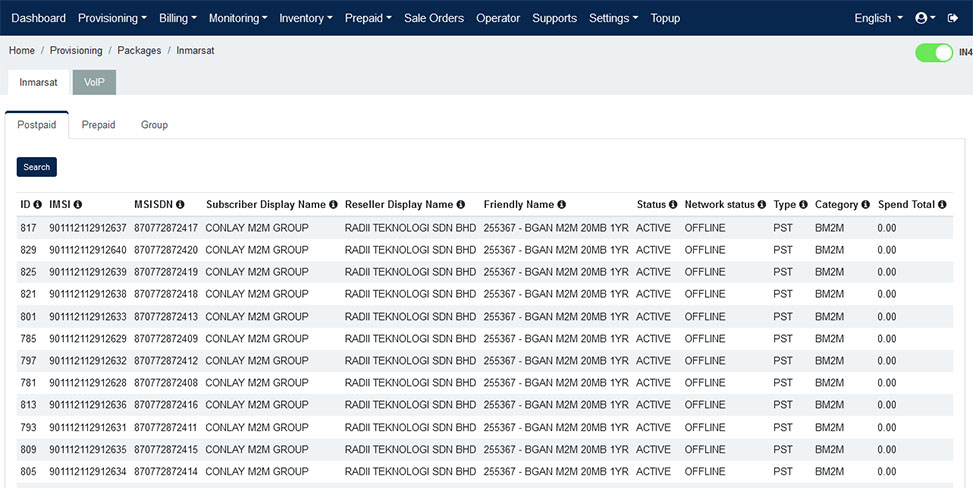Click Provisioning in the breadcrumb
The image size is (973, 488).
click(x=76, y=51)
